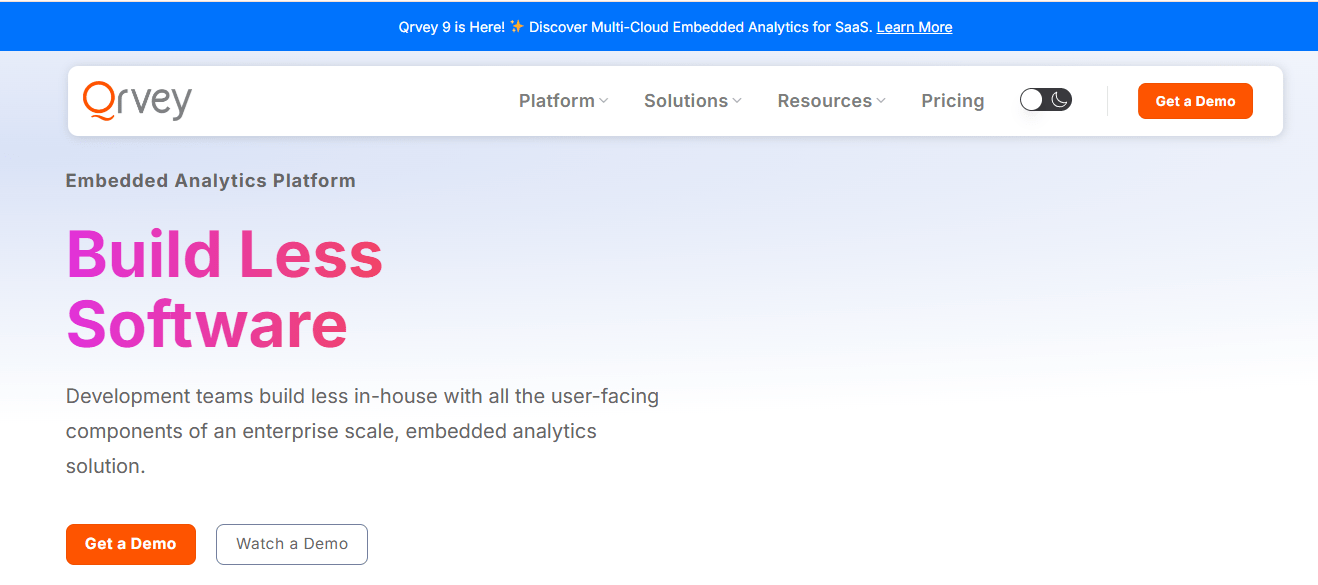Image resolution: width=1318 pixels, height=585 pixels.
Task: Click the Embedded Analytics Platform subtitle
Action: point(210,181)
